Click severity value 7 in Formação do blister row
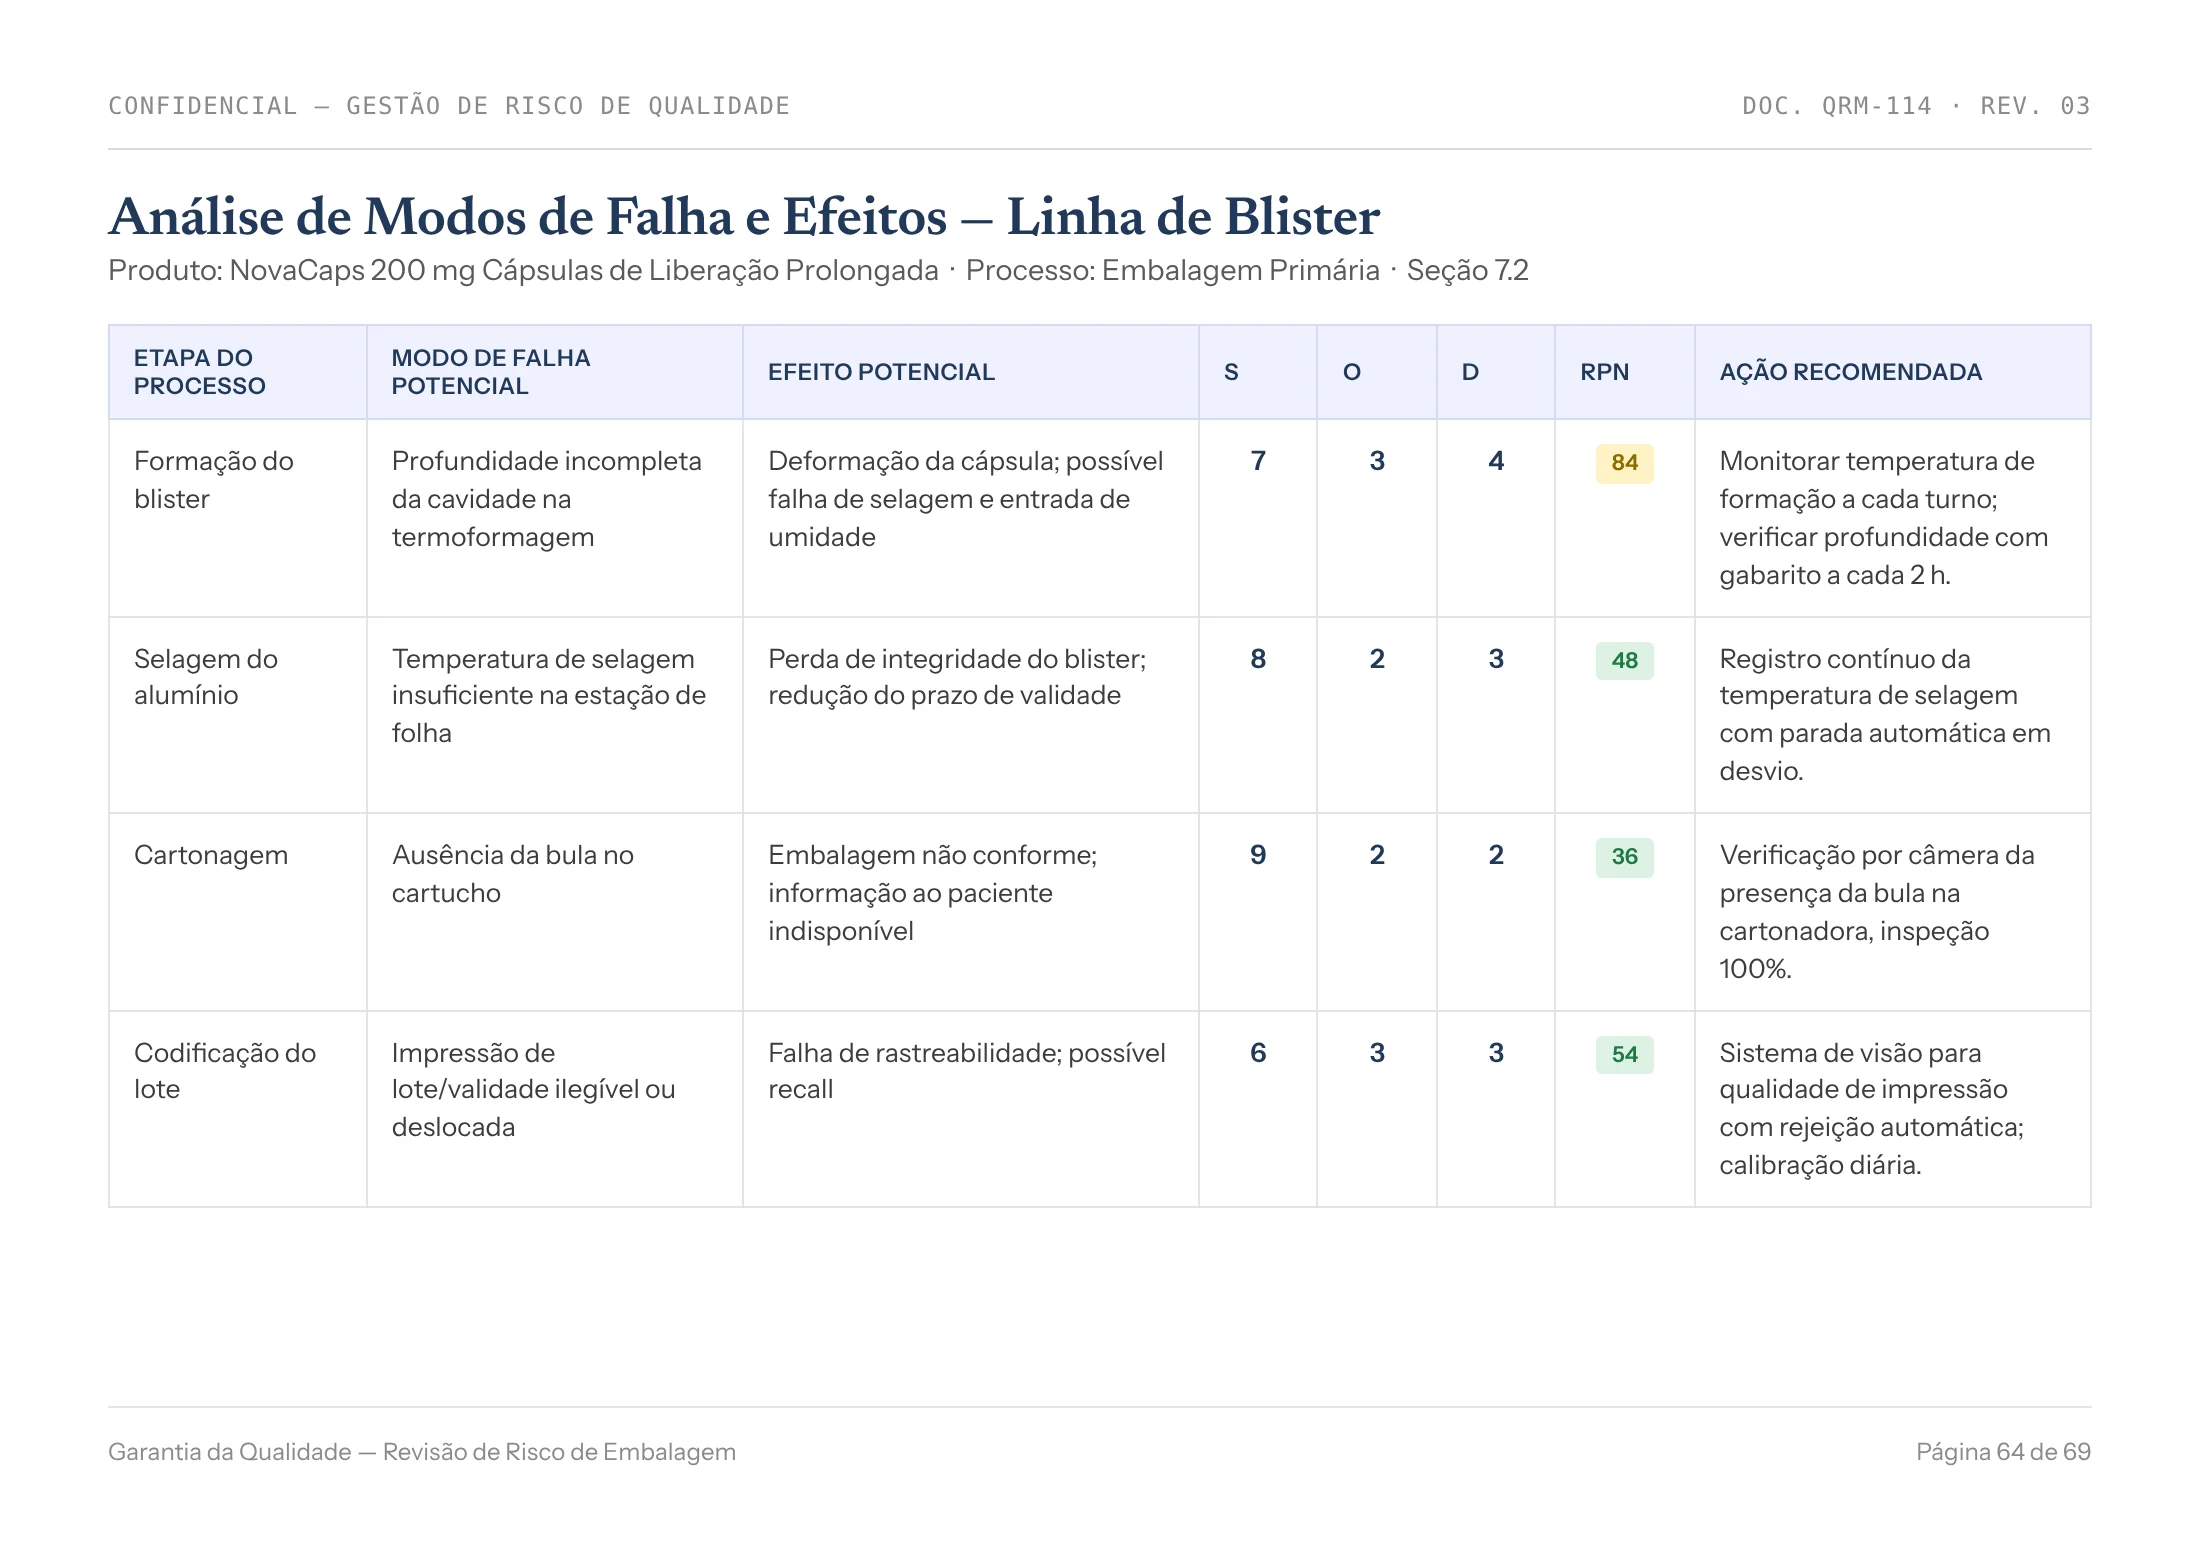2200x1558 pixels. tap(1258, 461)
